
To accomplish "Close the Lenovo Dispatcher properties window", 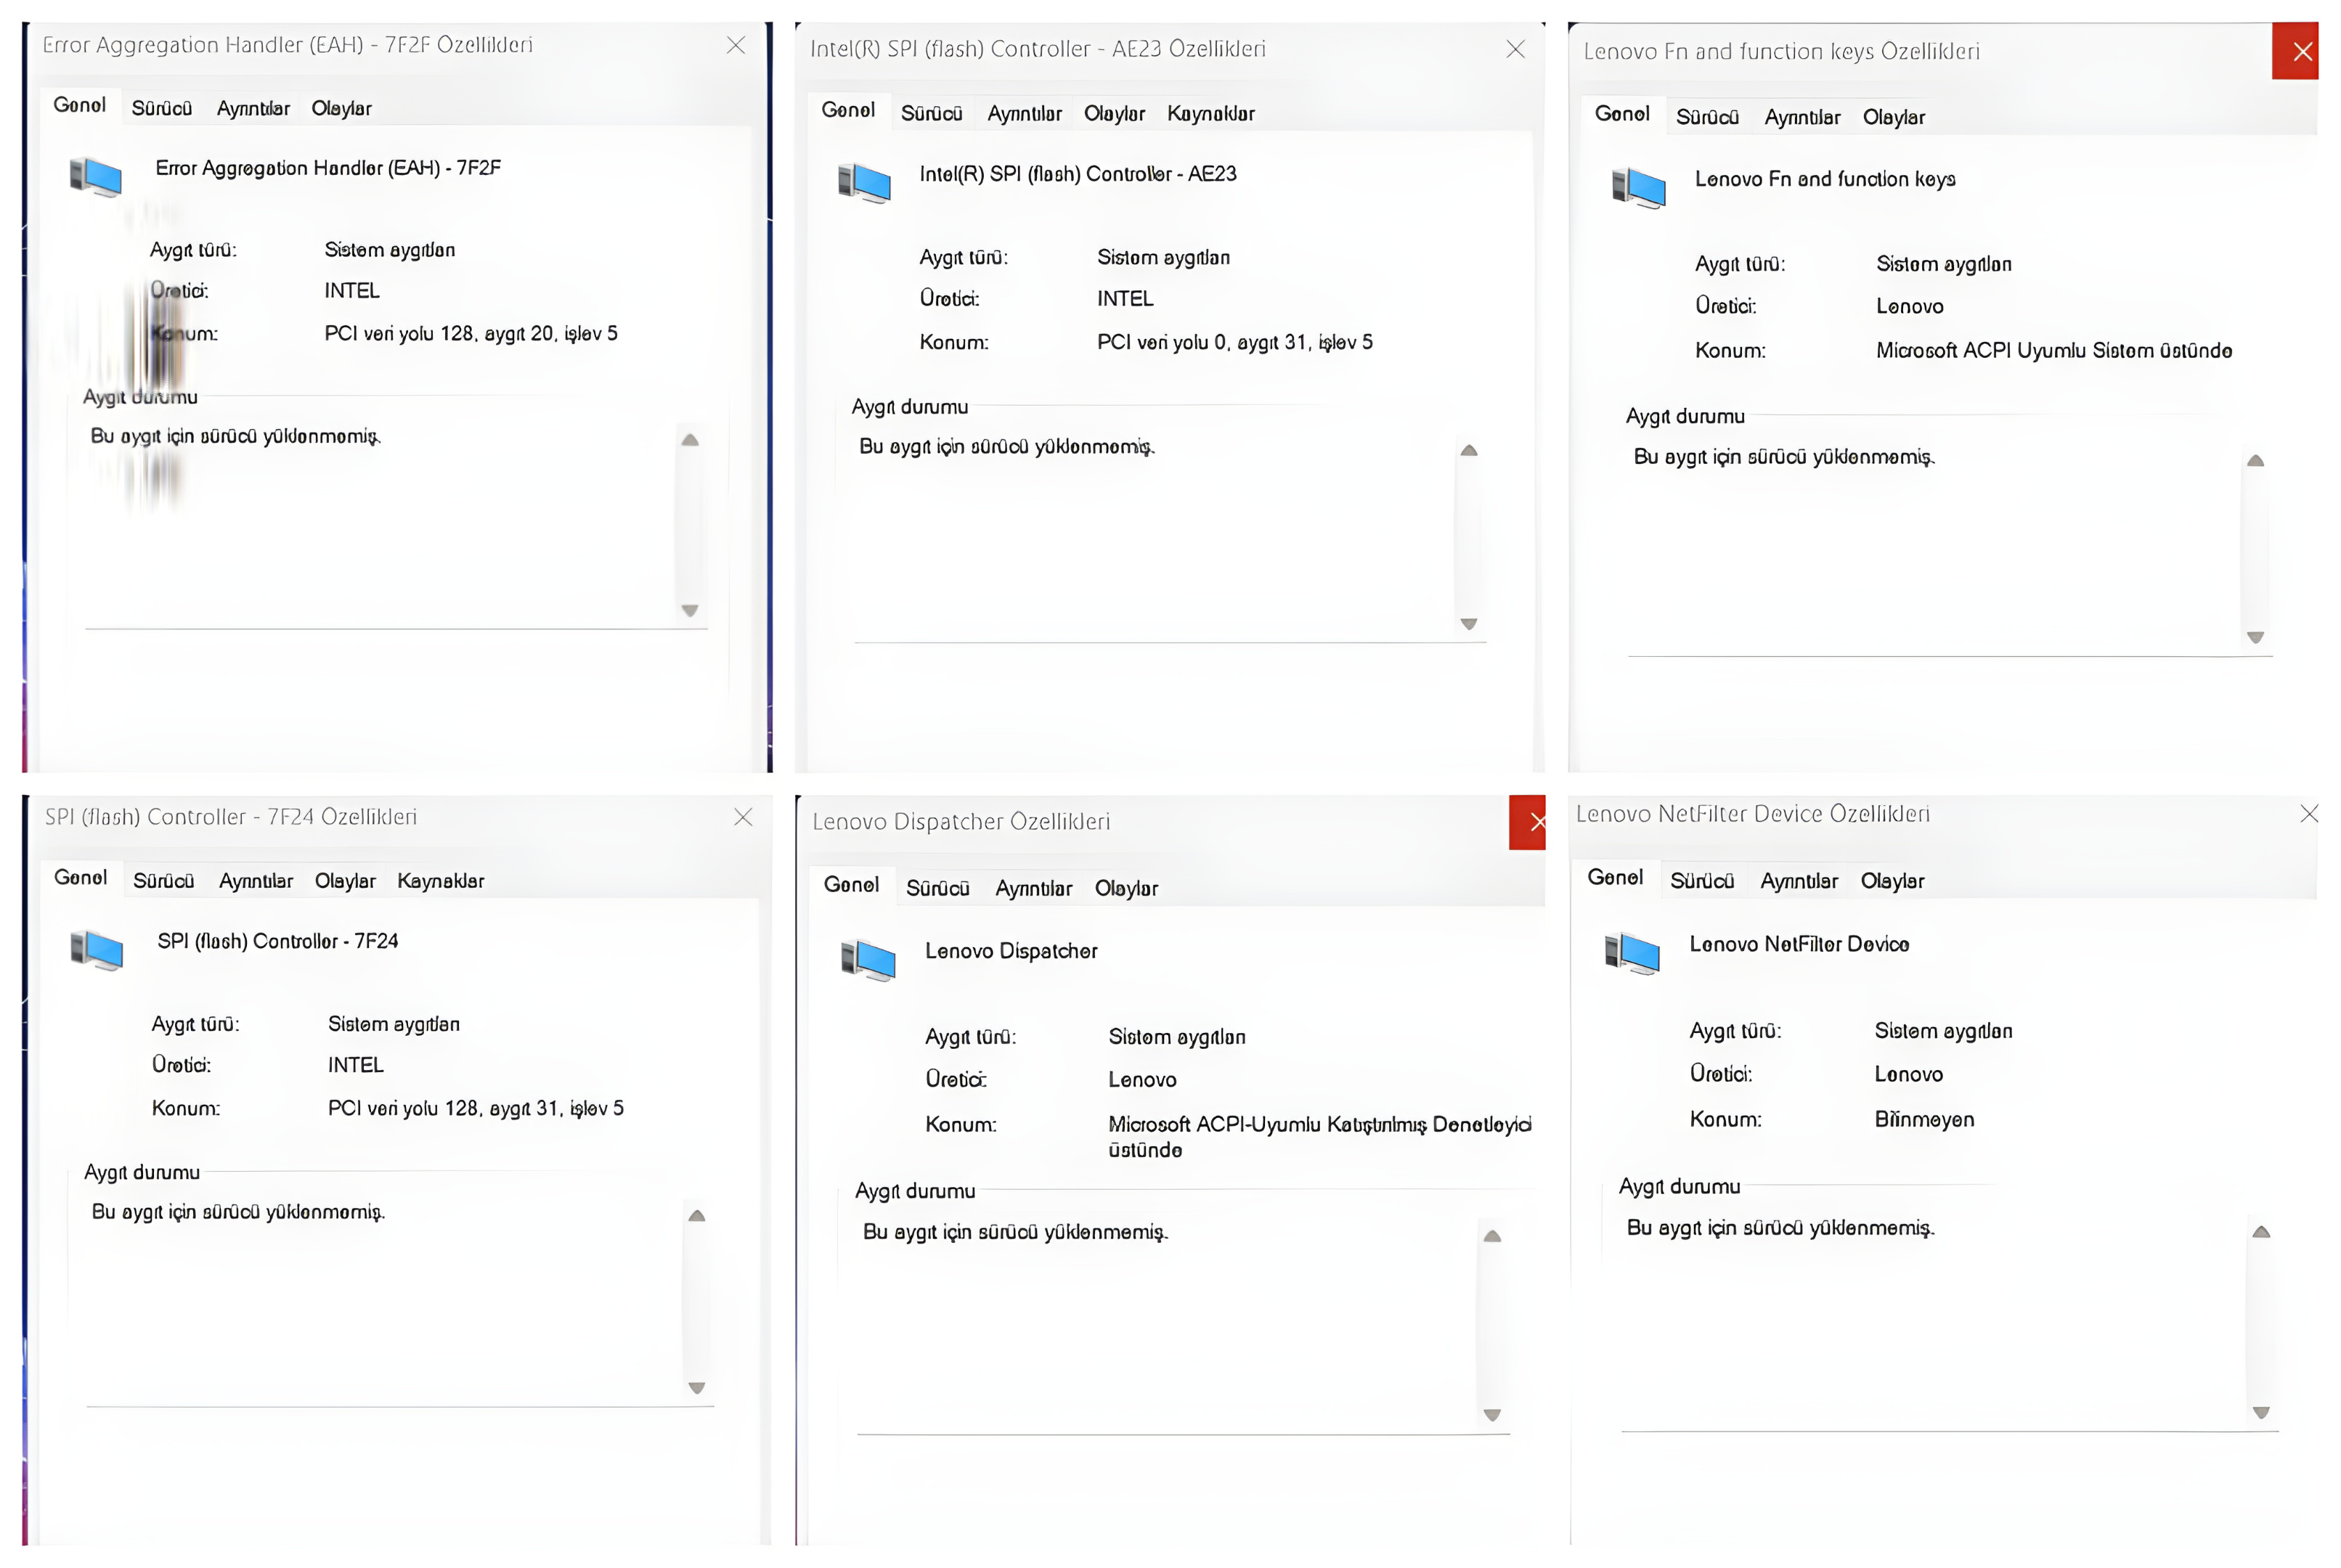I will (1528, 822).
